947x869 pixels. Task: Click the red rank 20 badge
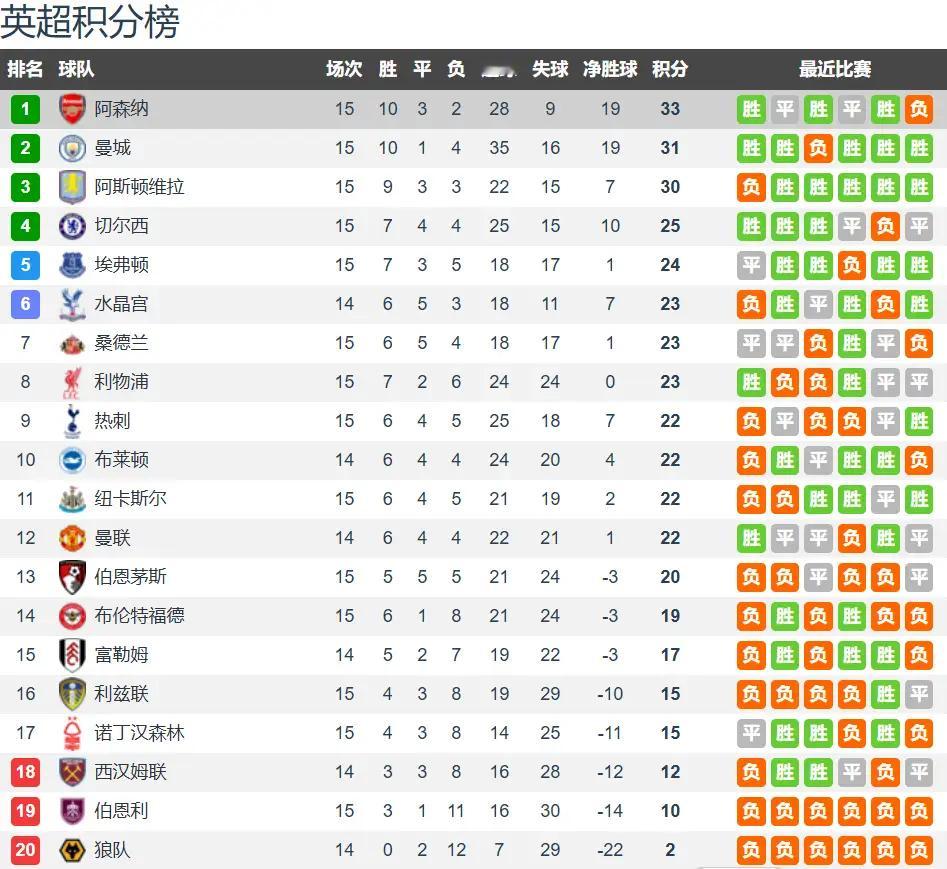(x=25, y=851)
